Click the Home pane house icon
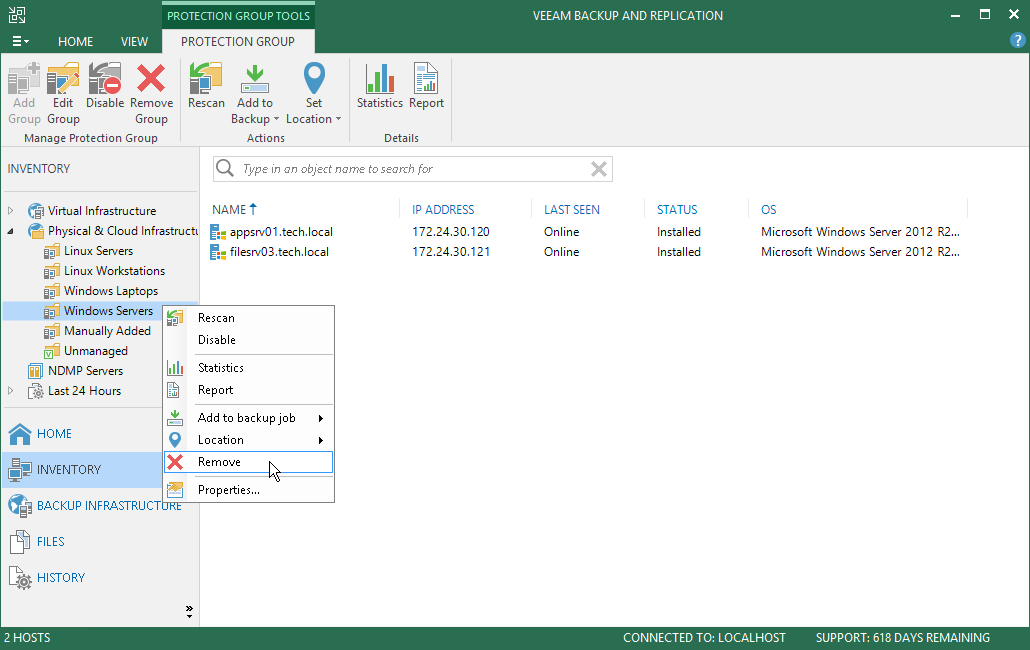 tap(20, 433)
